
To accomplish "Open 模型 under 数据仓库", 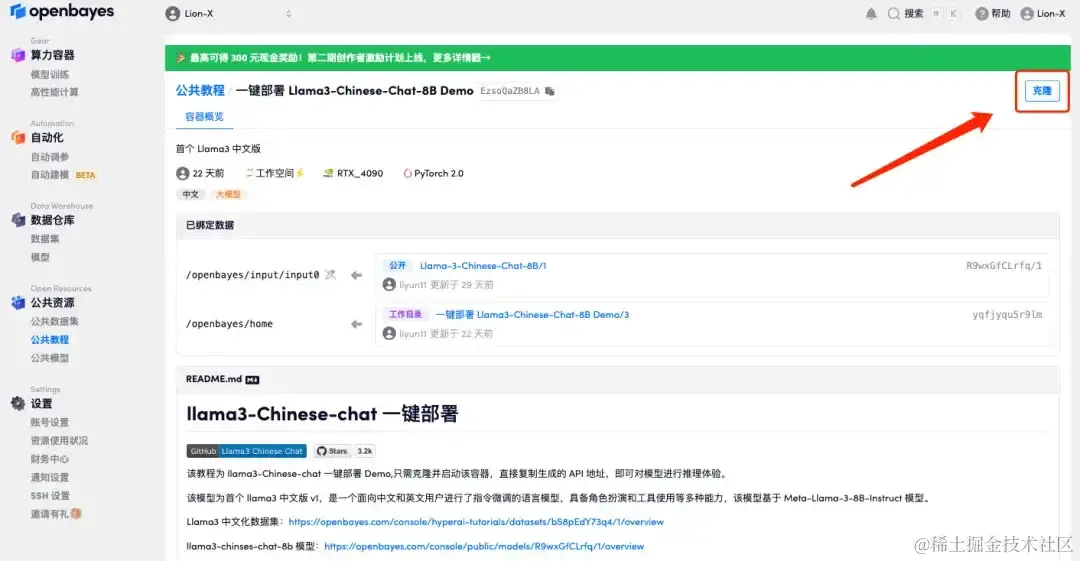I will [40, 257].
